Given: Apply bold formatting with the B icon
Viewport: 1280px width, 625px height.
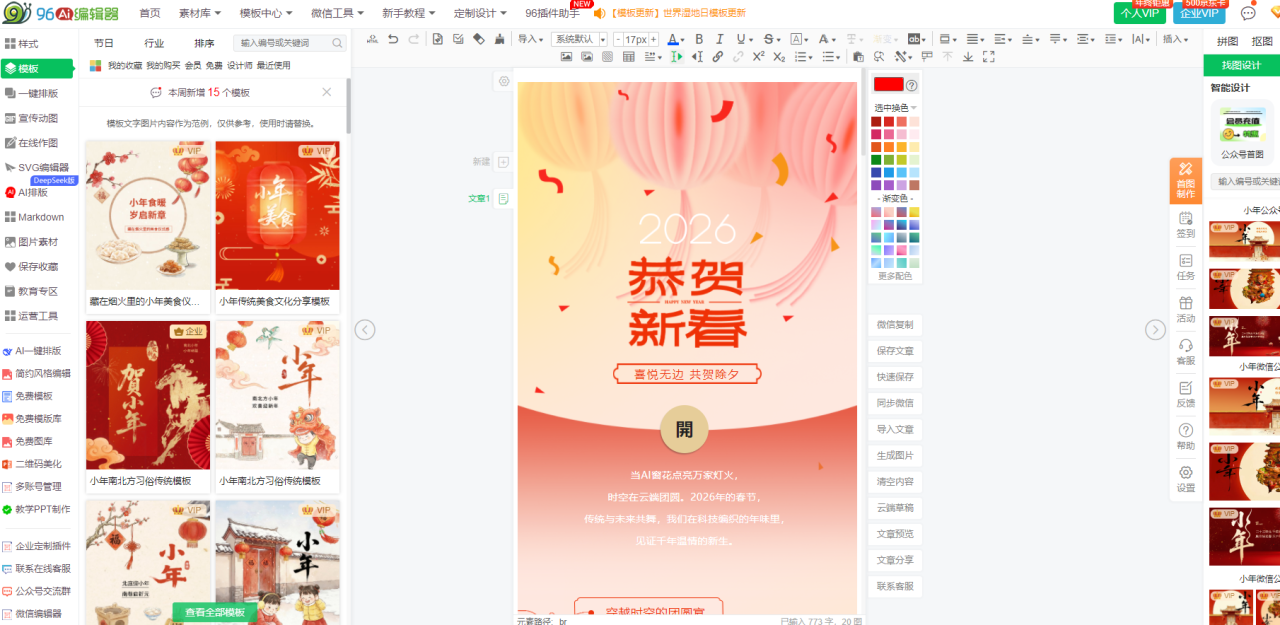Looking at the screenshot, I should pos(699,39).
